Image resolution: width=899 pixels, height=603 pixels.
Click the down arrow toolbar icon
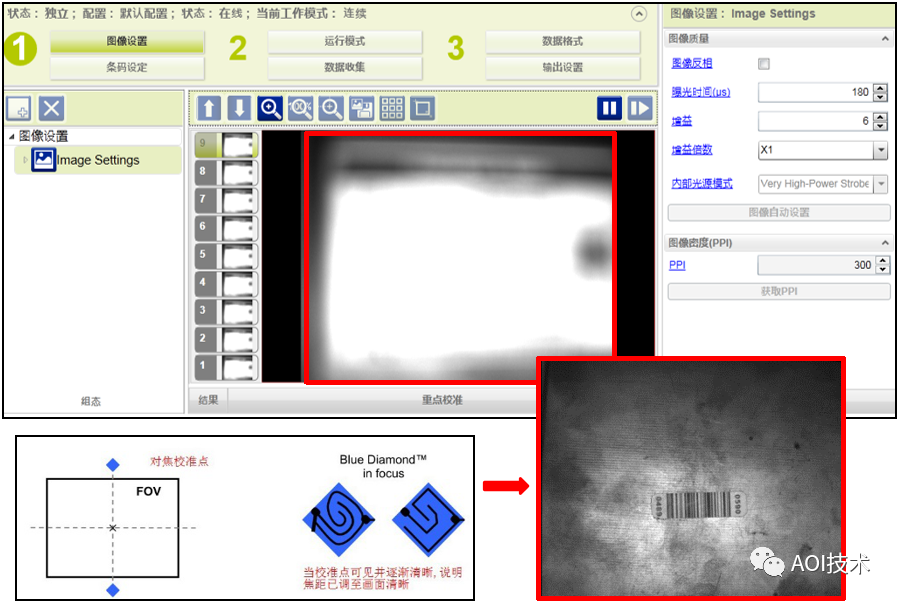coord(240,108)
